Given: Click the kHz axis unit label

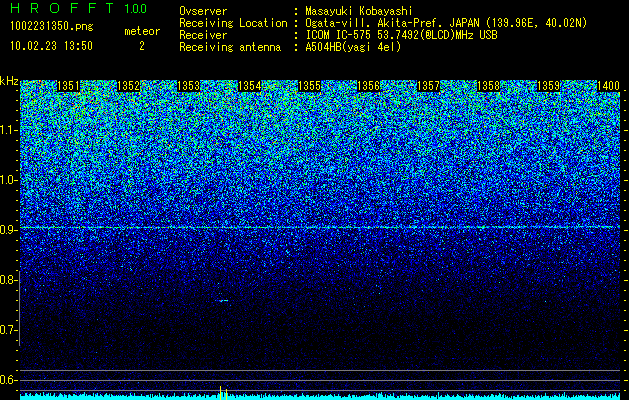Looking at the screenshot, I should [9, 81].
